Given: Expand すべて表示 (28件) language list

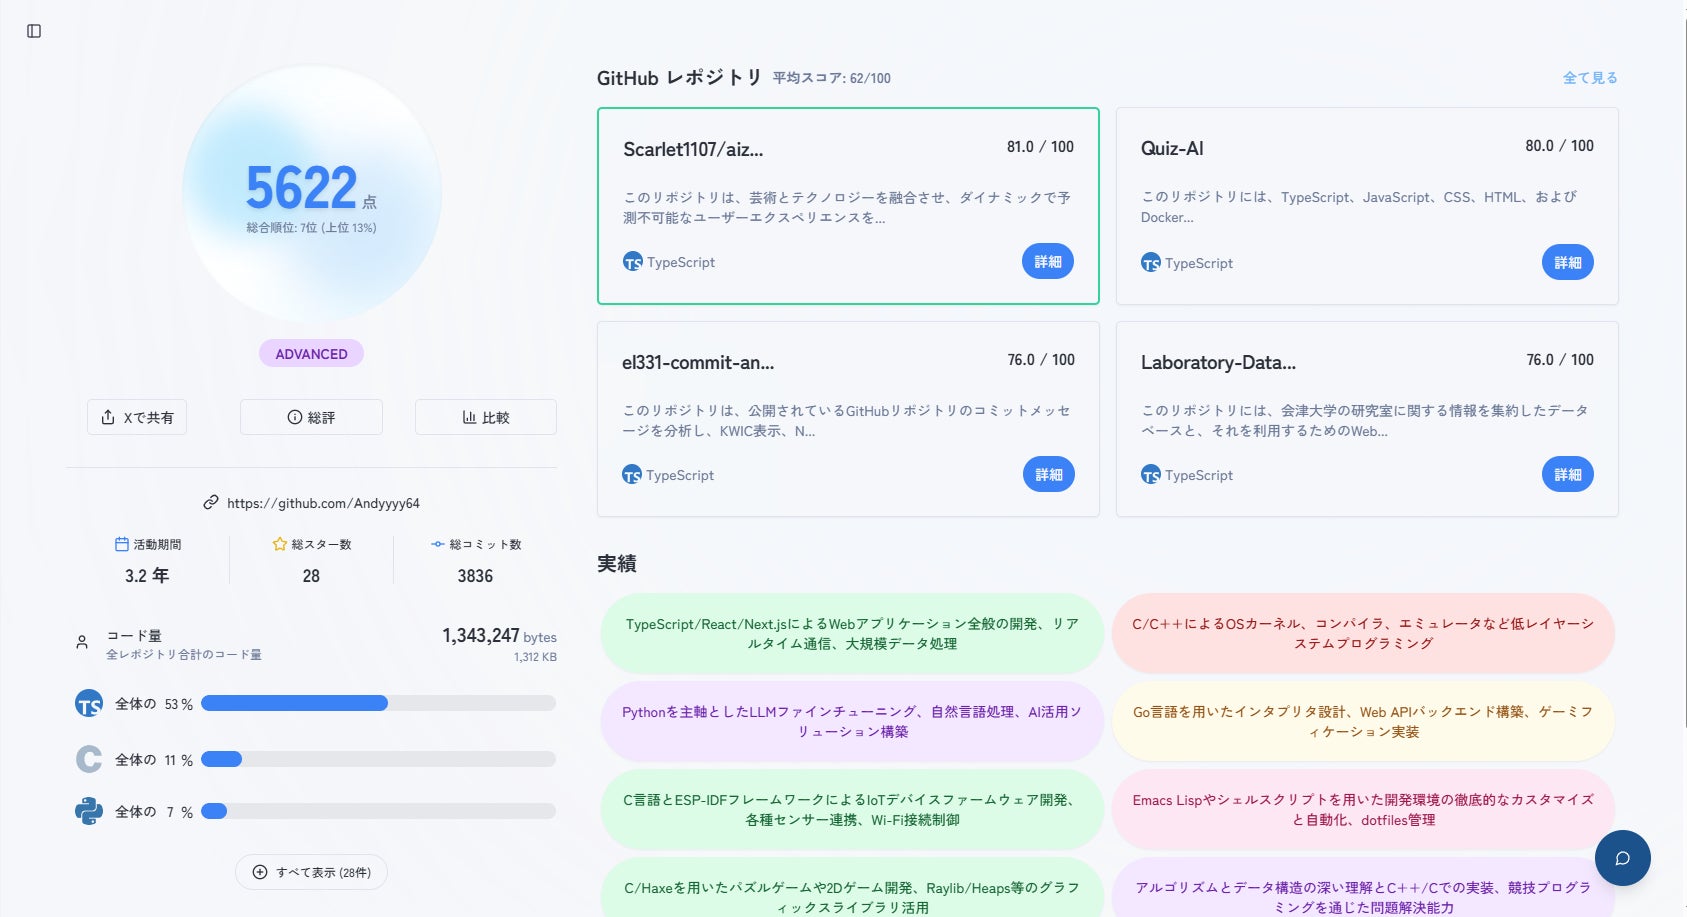Looking at the screenshot, I should [311, 872].
